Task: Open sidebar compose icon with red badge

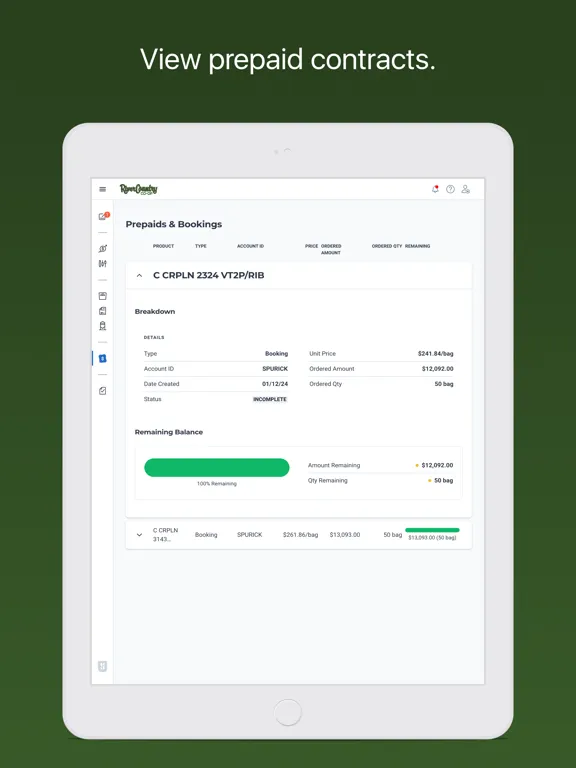Action: [x=103, y=216]
